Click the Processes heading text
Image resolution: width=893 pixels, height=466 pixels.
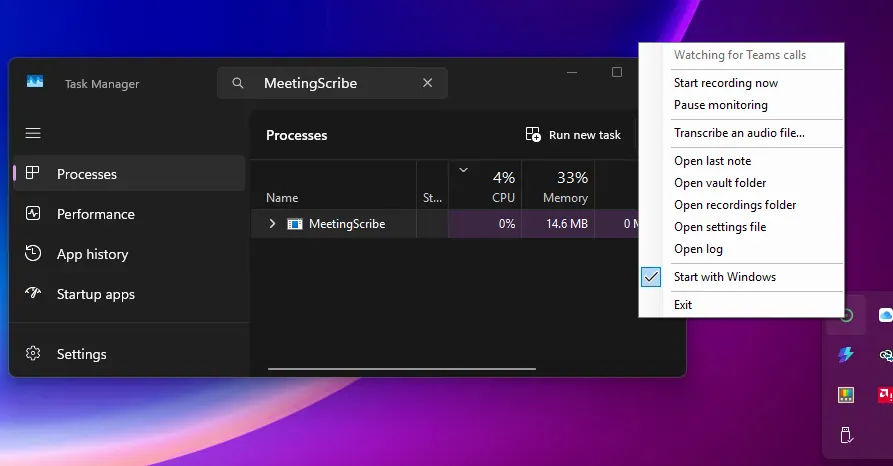297,136
